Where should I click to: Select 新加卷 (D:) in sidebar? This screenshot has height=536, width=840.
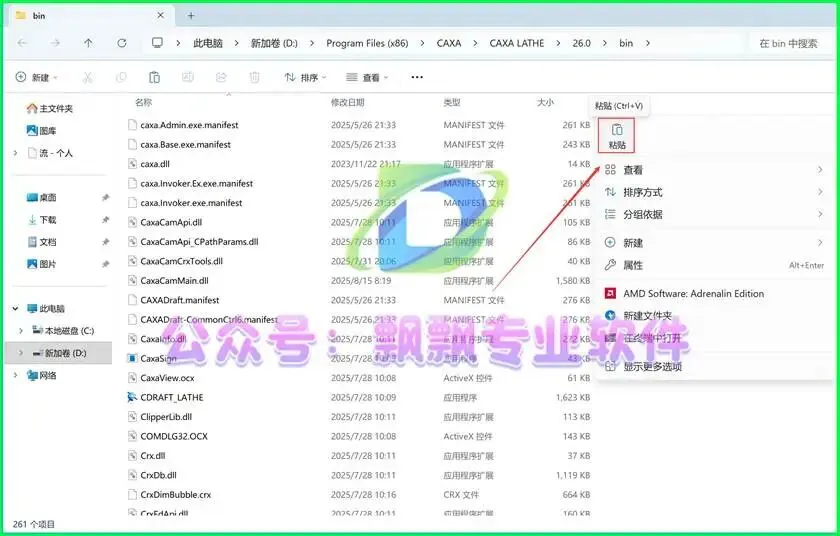click(x=59, y=353)
